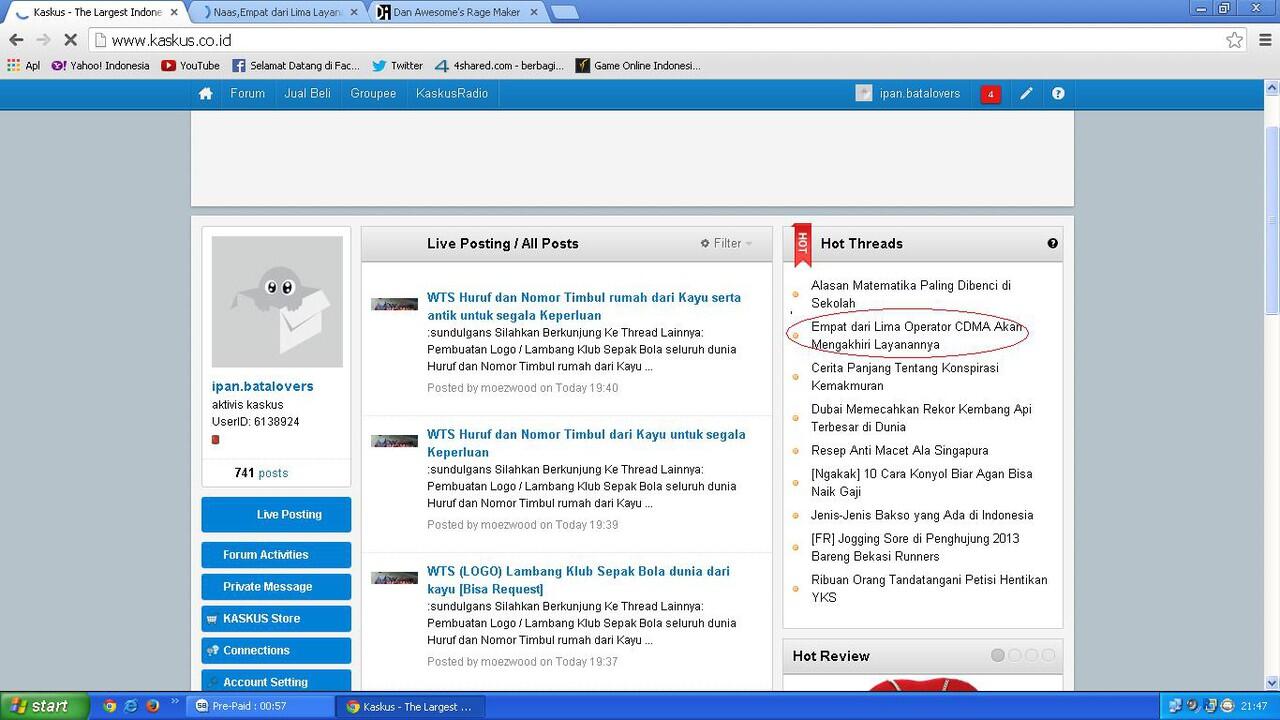Click the ipan.batalovers profile name link
Screen dimensions: 1280x720
tap(263, 386)
